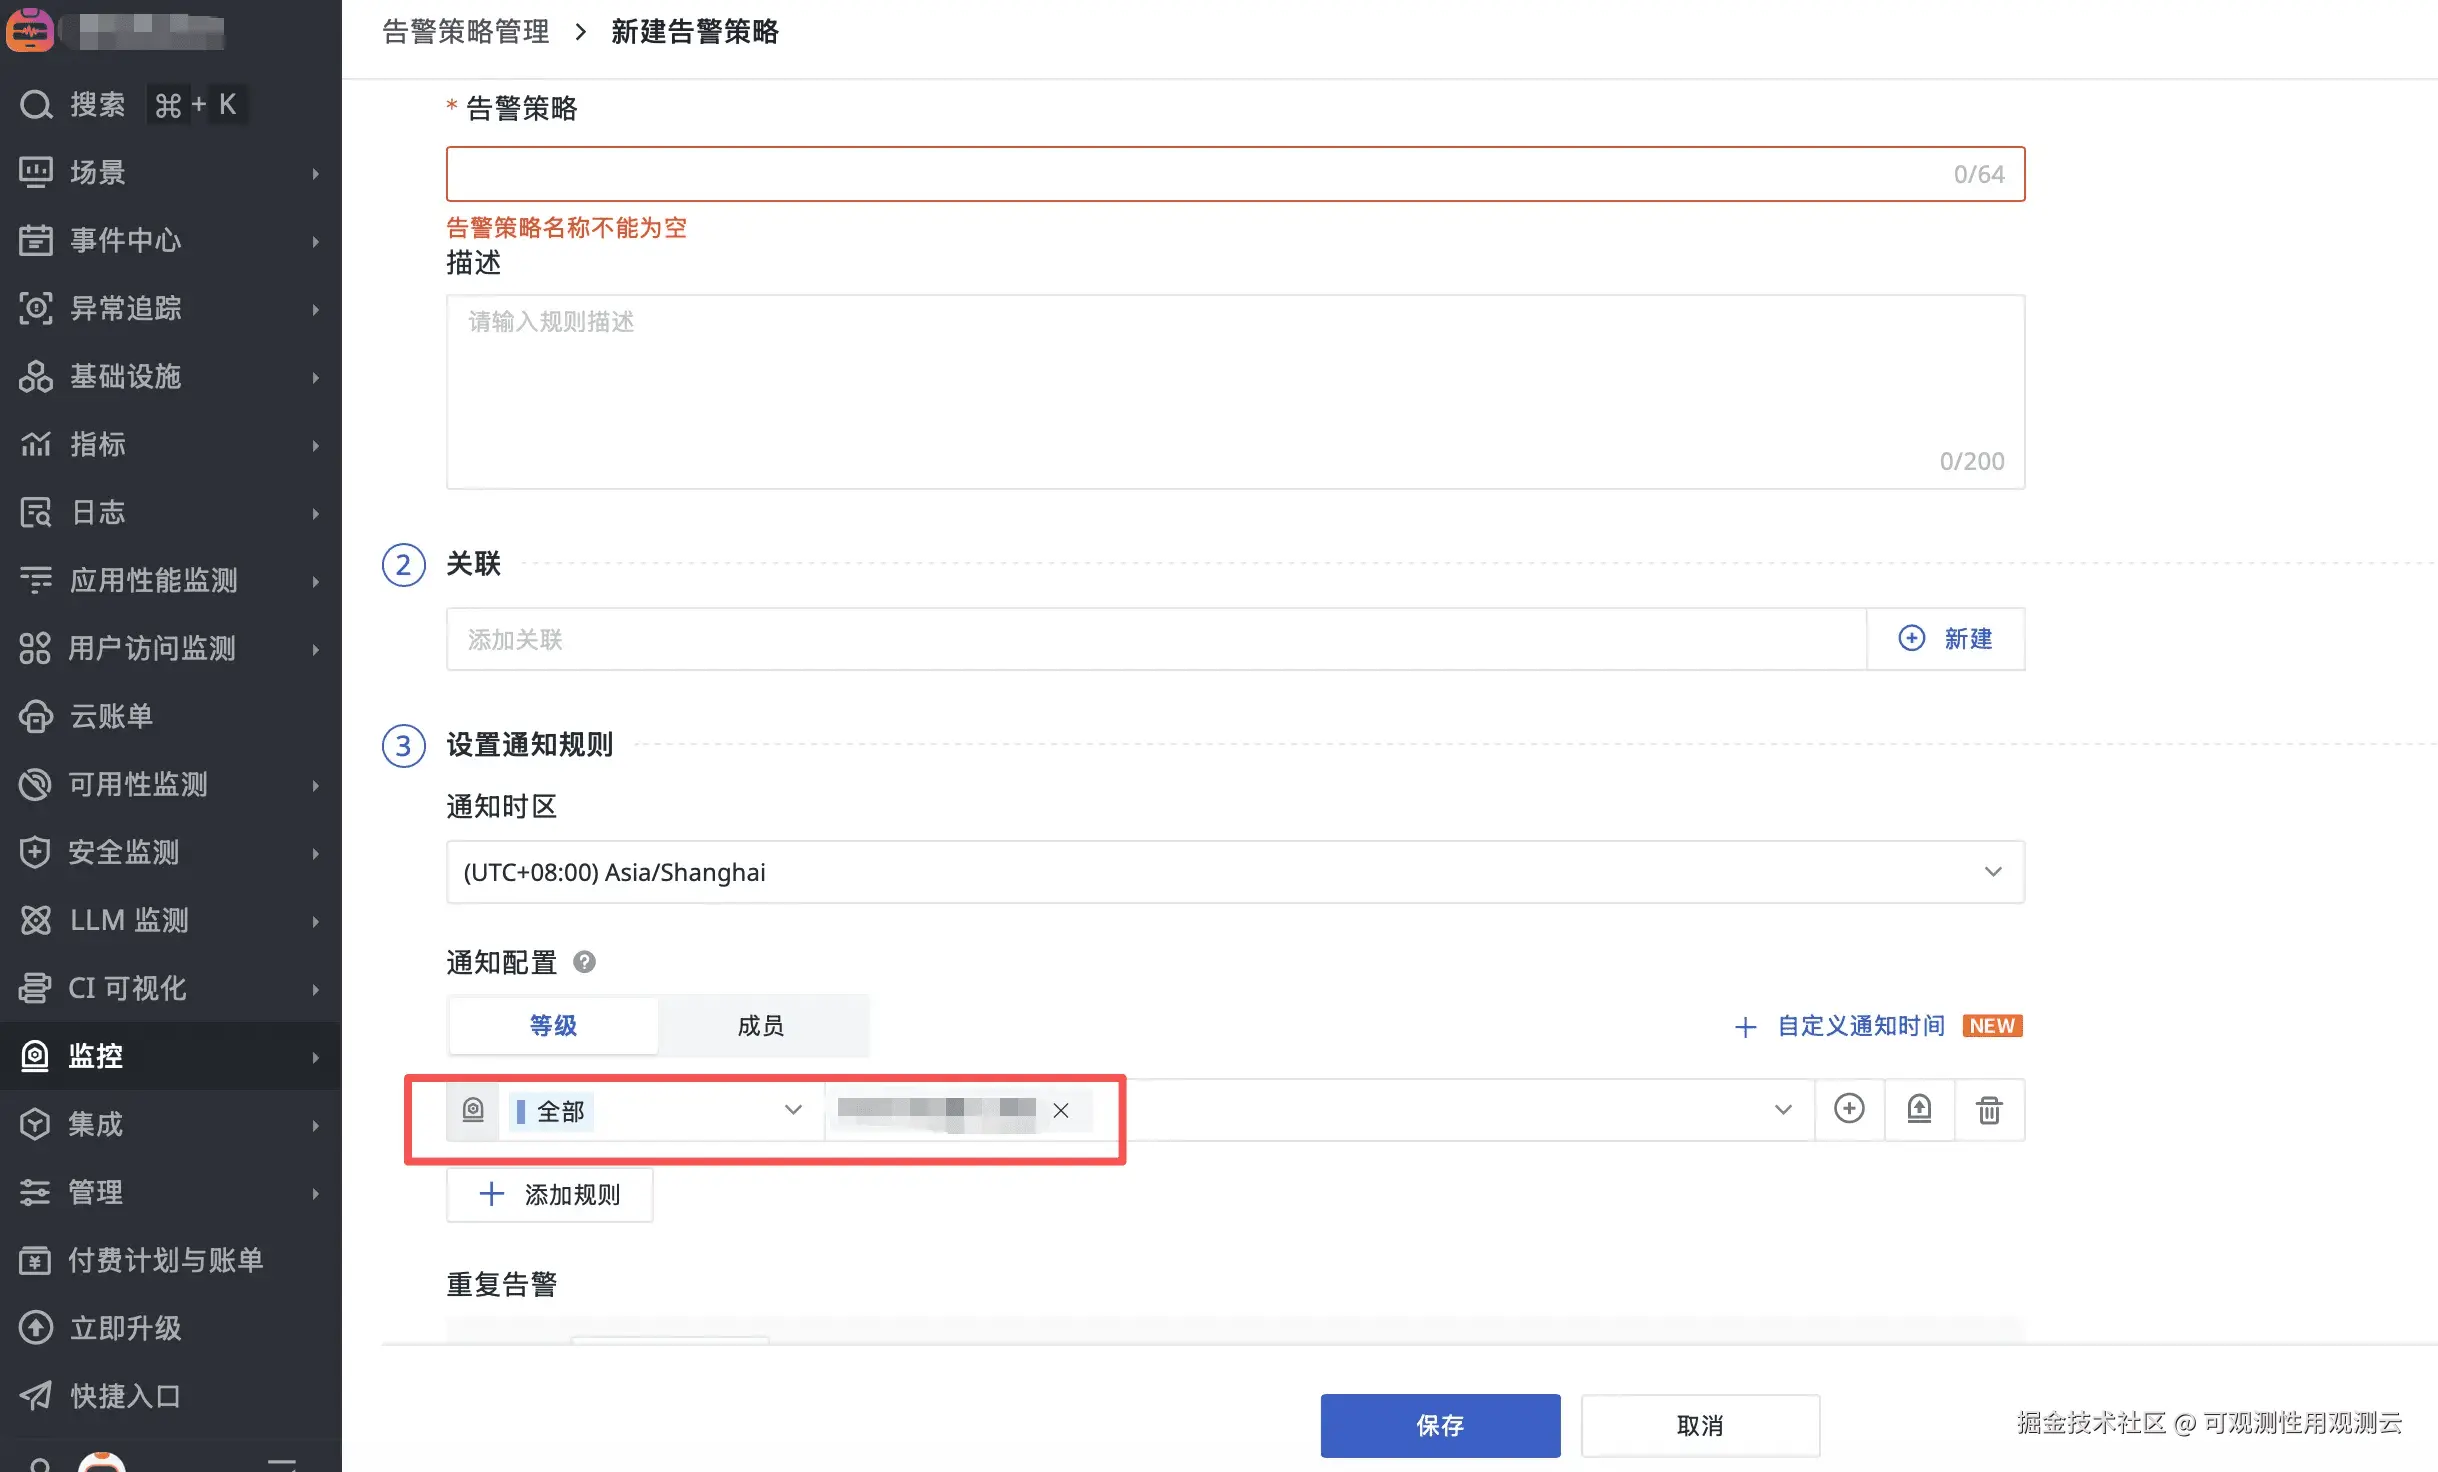Open the search icon in sidebar

click(36, 104)
